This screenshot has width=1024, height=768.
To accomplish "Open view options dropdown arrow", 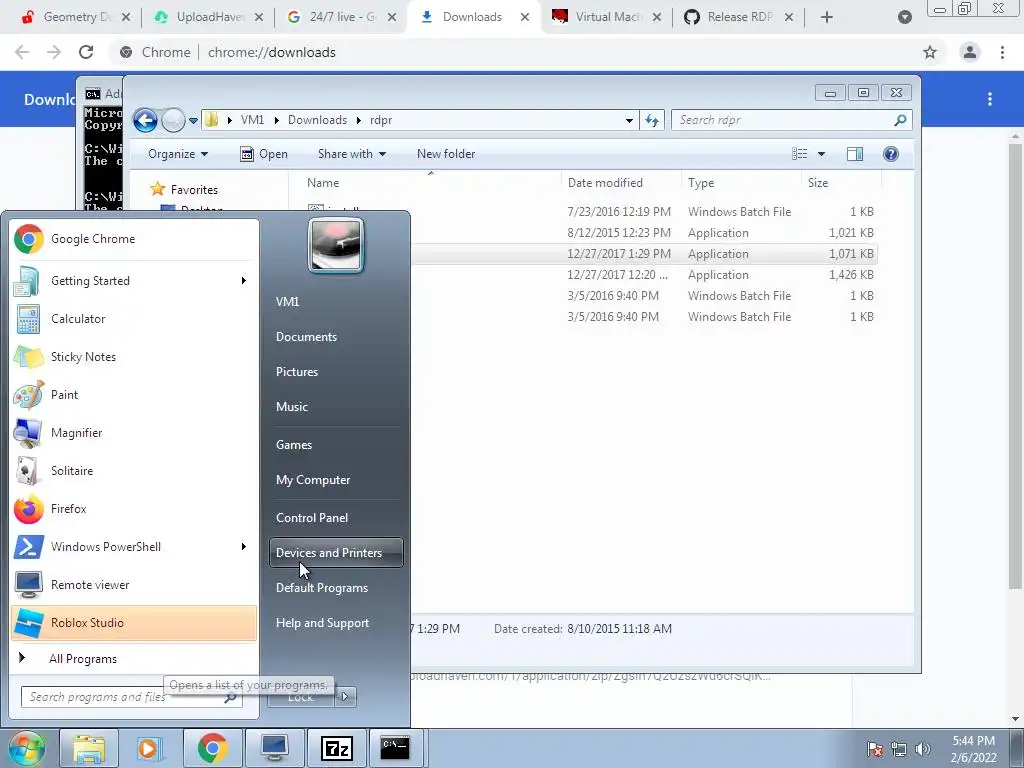I will point(822,154).
